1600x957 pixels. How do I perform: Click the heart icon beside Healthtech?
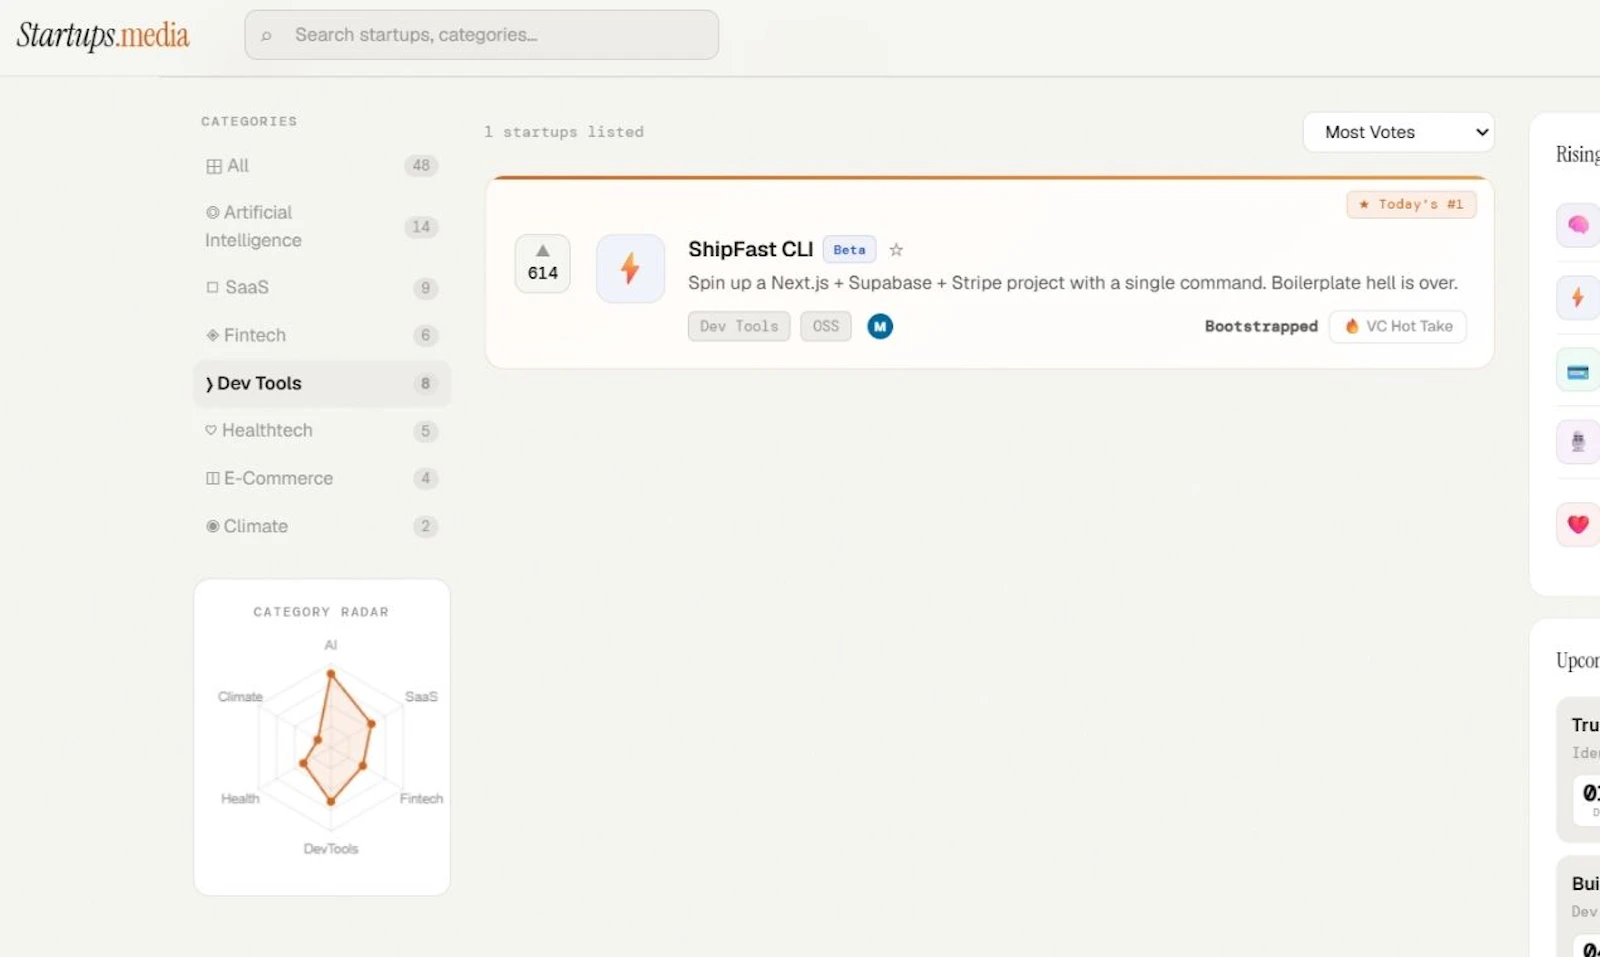coord(211,430)
